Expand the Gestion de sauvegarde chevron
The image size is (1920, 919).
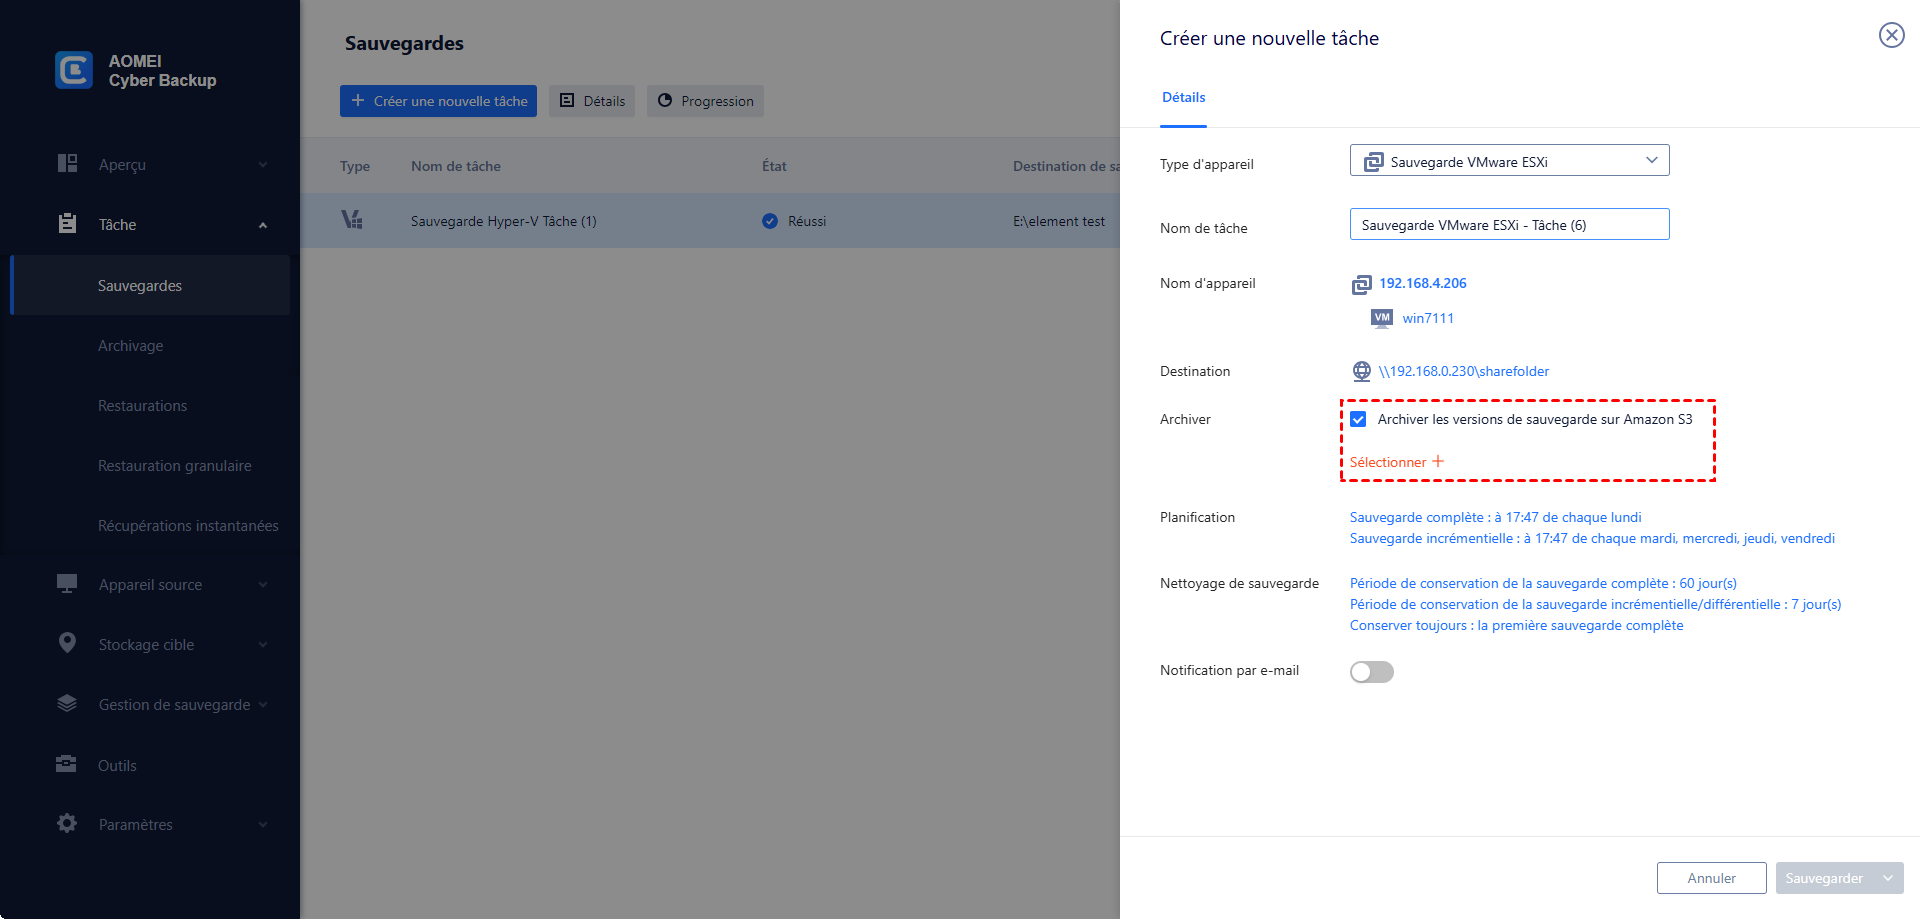263,704
